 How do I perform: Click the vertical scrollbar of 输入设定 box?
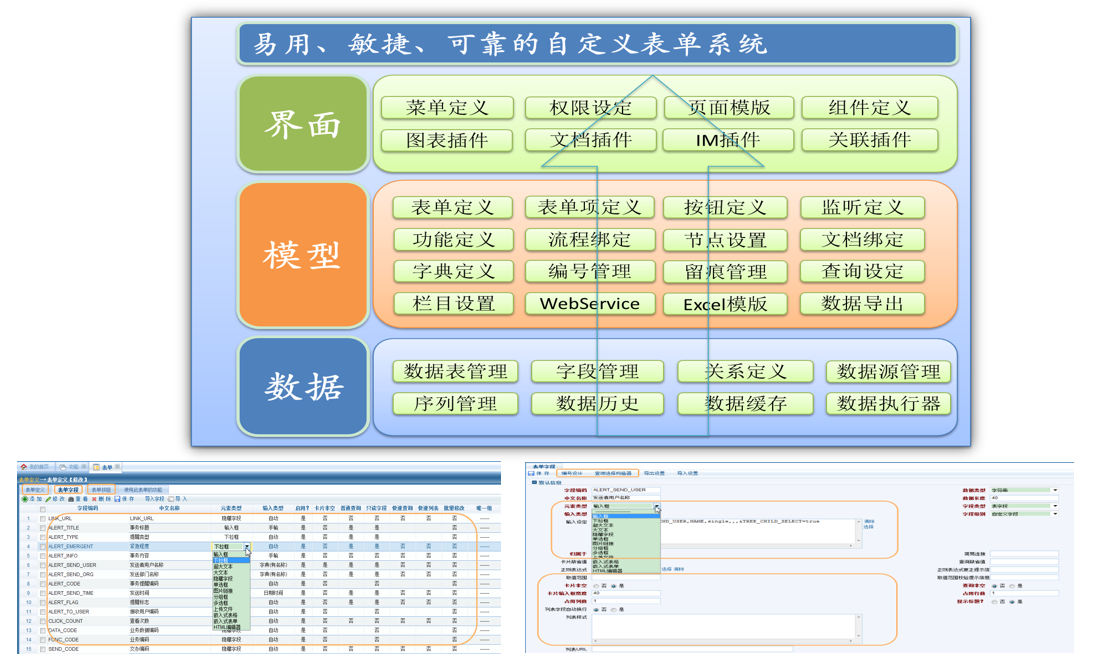[859, 531]
